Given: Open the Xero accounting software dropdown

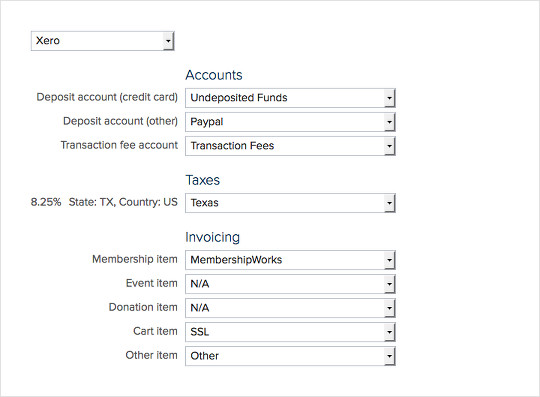Looking at the screenshot, I should [x=102, y=41].
